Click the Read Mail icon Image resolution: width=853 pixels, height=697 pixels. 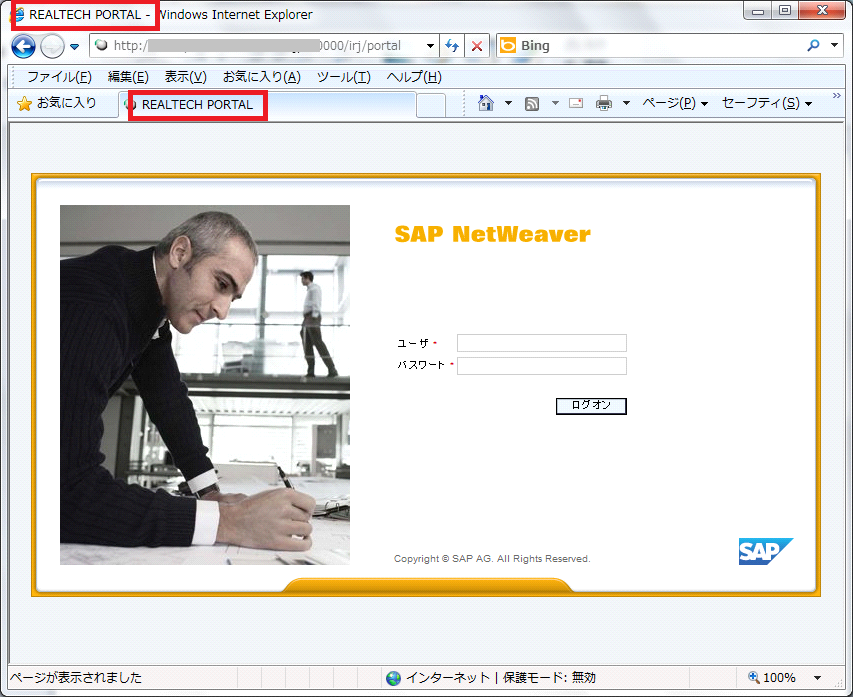[x=576, y=103]
